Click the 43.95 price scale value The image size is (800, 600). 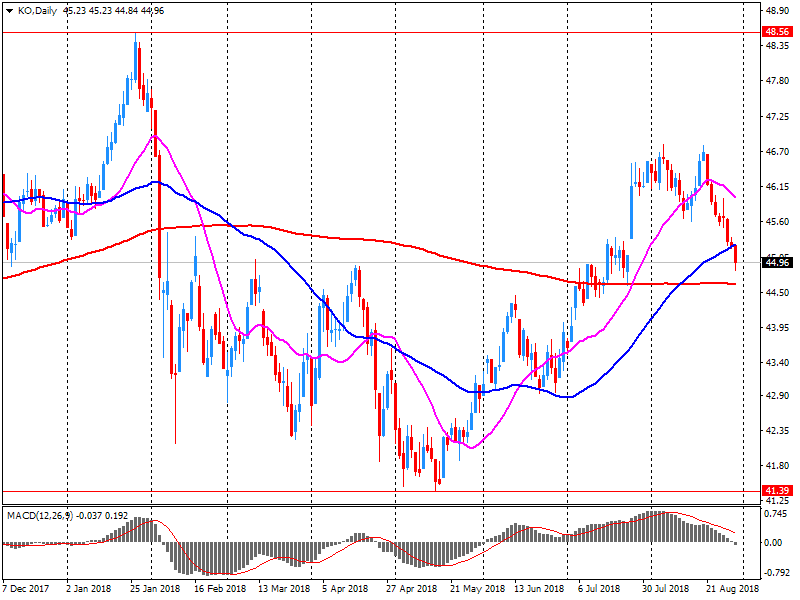tap(777, 328)
